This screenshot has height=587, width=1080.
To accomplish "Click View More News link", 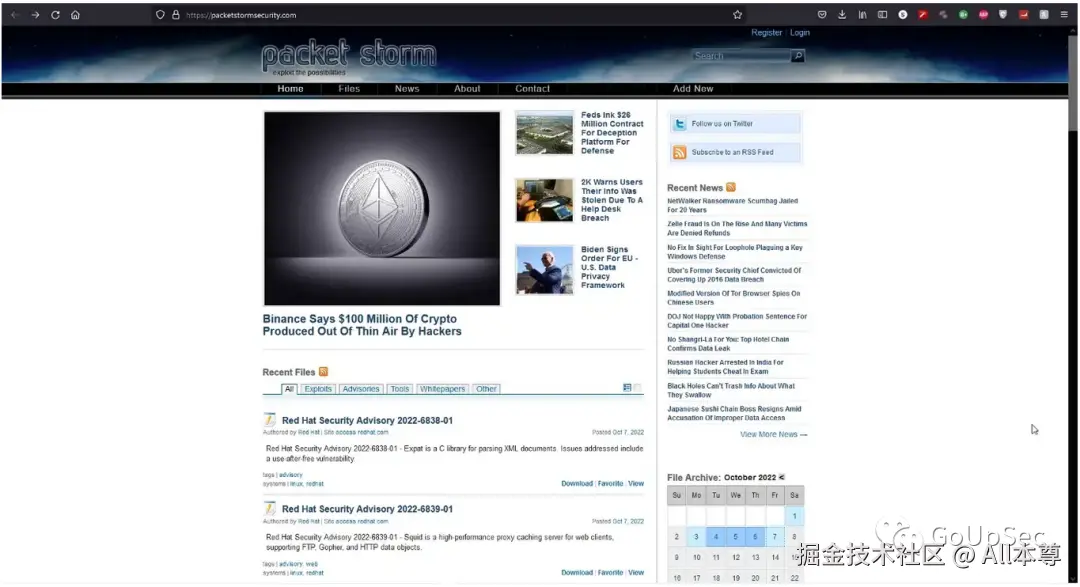I will (773, 435).
